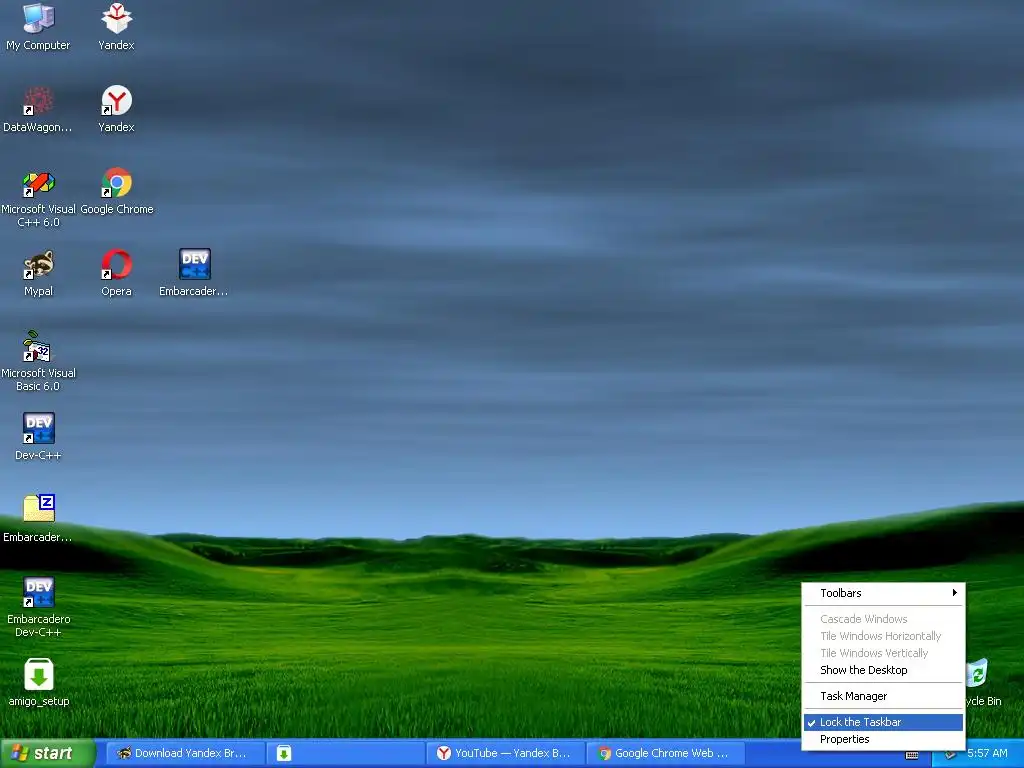Toggle the Lock the Taskbar option

coord(883,722)
